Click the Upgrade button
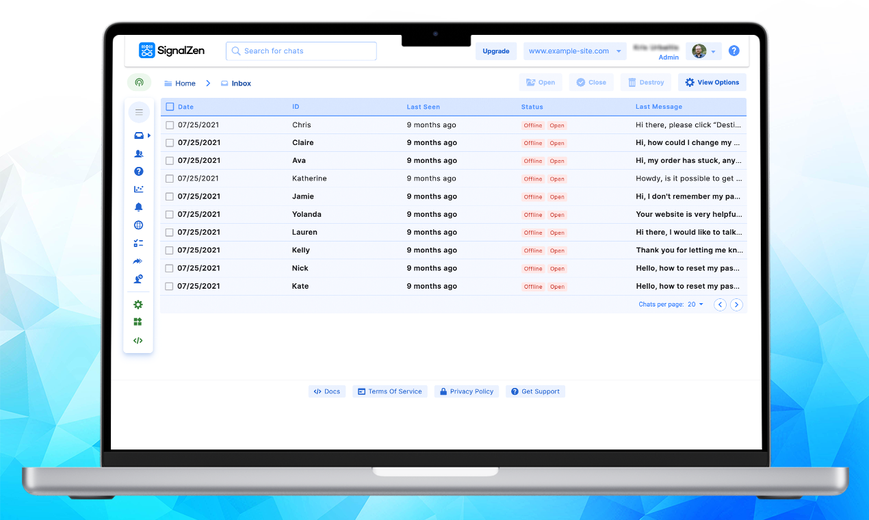This screenshot has width=869, height=520. 495,51
